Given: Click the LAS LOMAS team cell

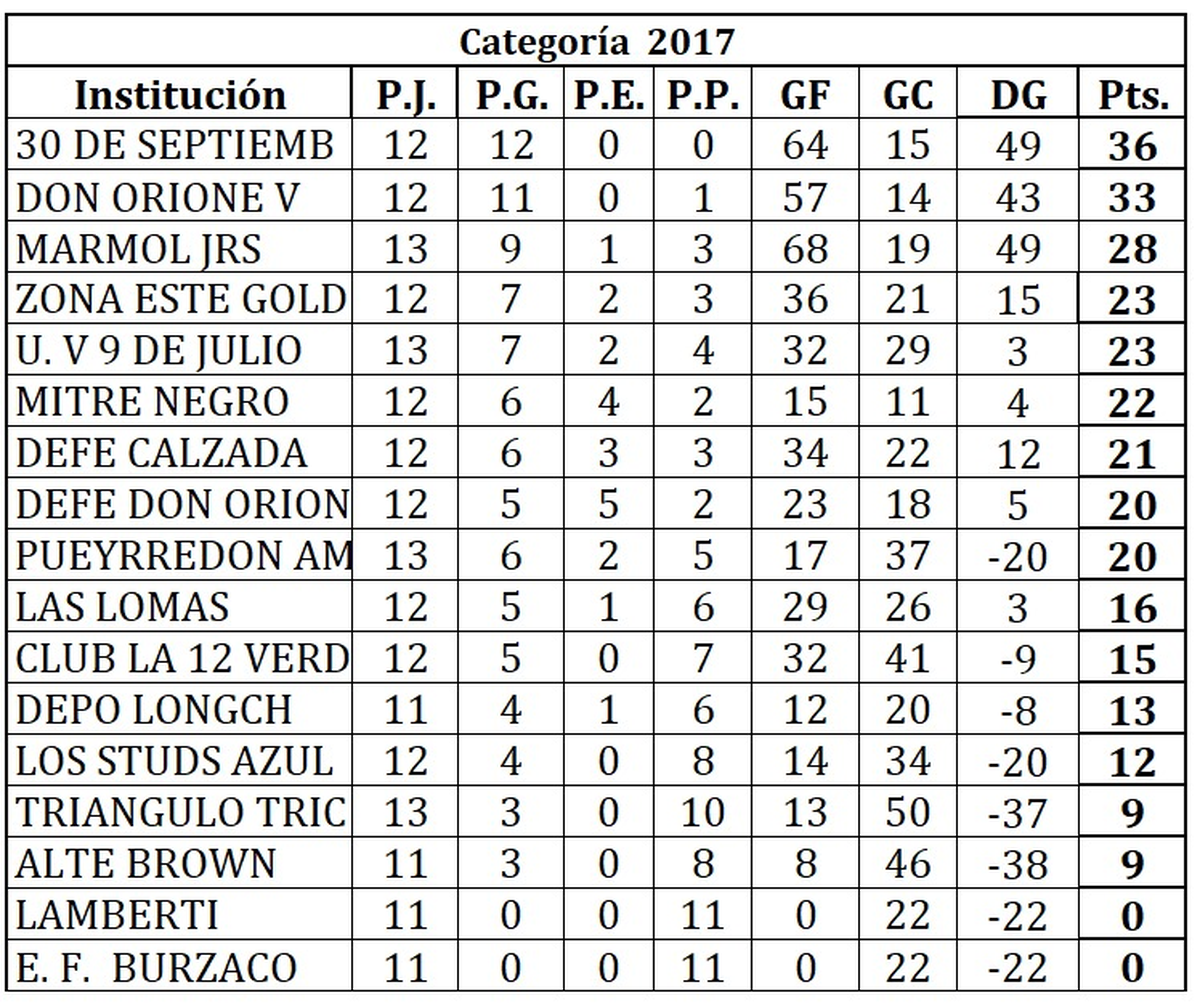Looking at the screenshot, I should pos(181,608).
